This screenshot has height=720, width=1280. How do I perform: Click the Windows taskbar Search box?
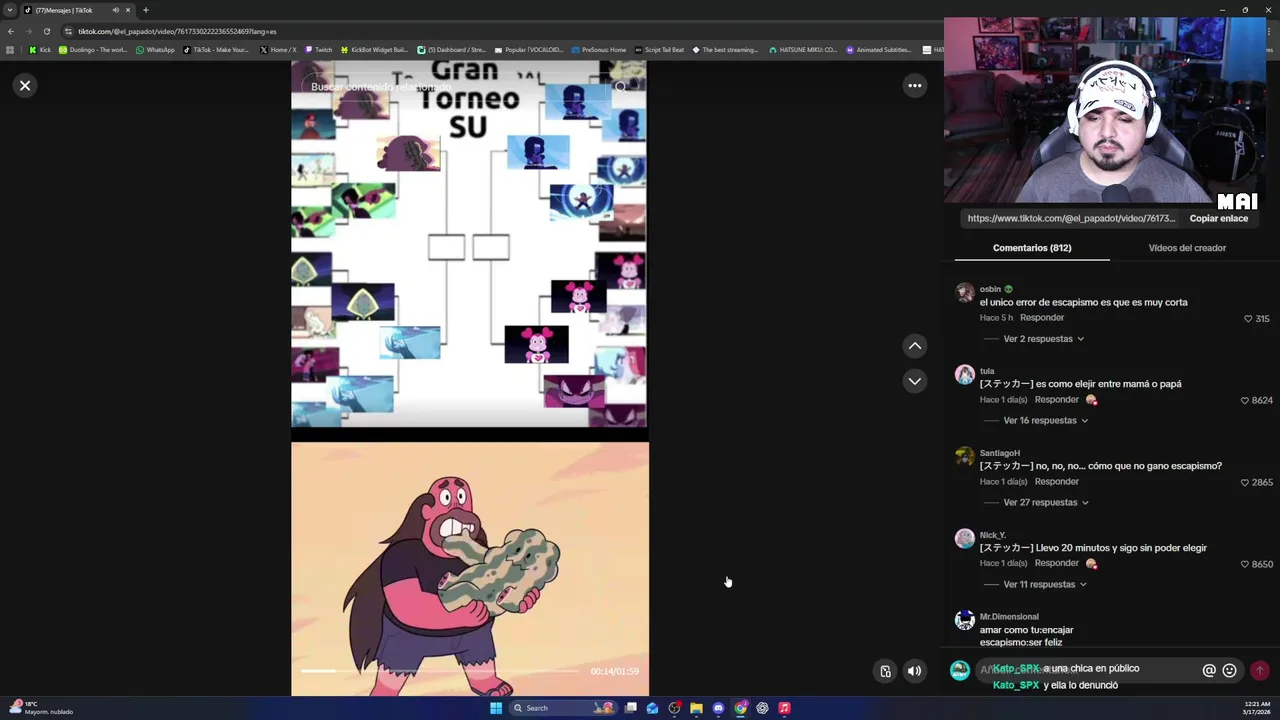(x=562, y=708)
